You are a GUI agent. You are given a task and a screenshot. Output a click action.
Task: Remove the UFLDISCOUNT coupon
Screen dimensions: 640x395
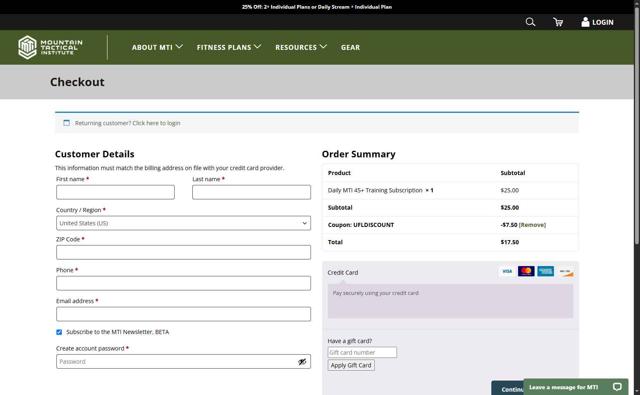click(x=532, y=225)
